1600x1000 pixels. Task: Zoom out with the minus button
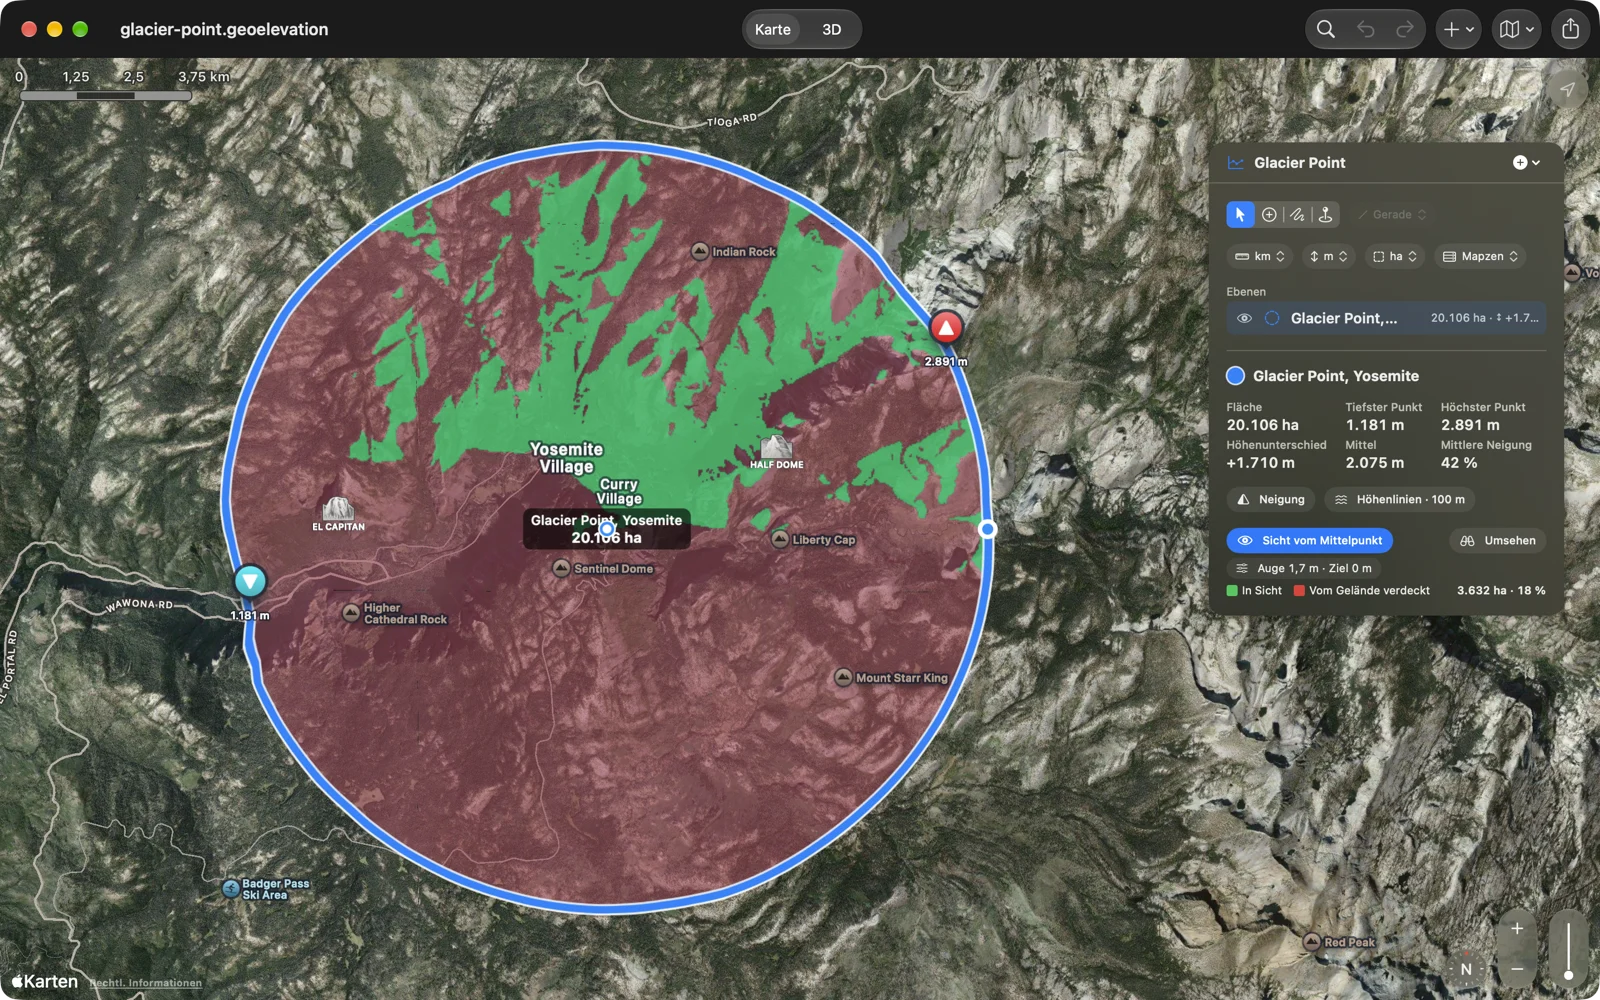[x=1517, y=969]
